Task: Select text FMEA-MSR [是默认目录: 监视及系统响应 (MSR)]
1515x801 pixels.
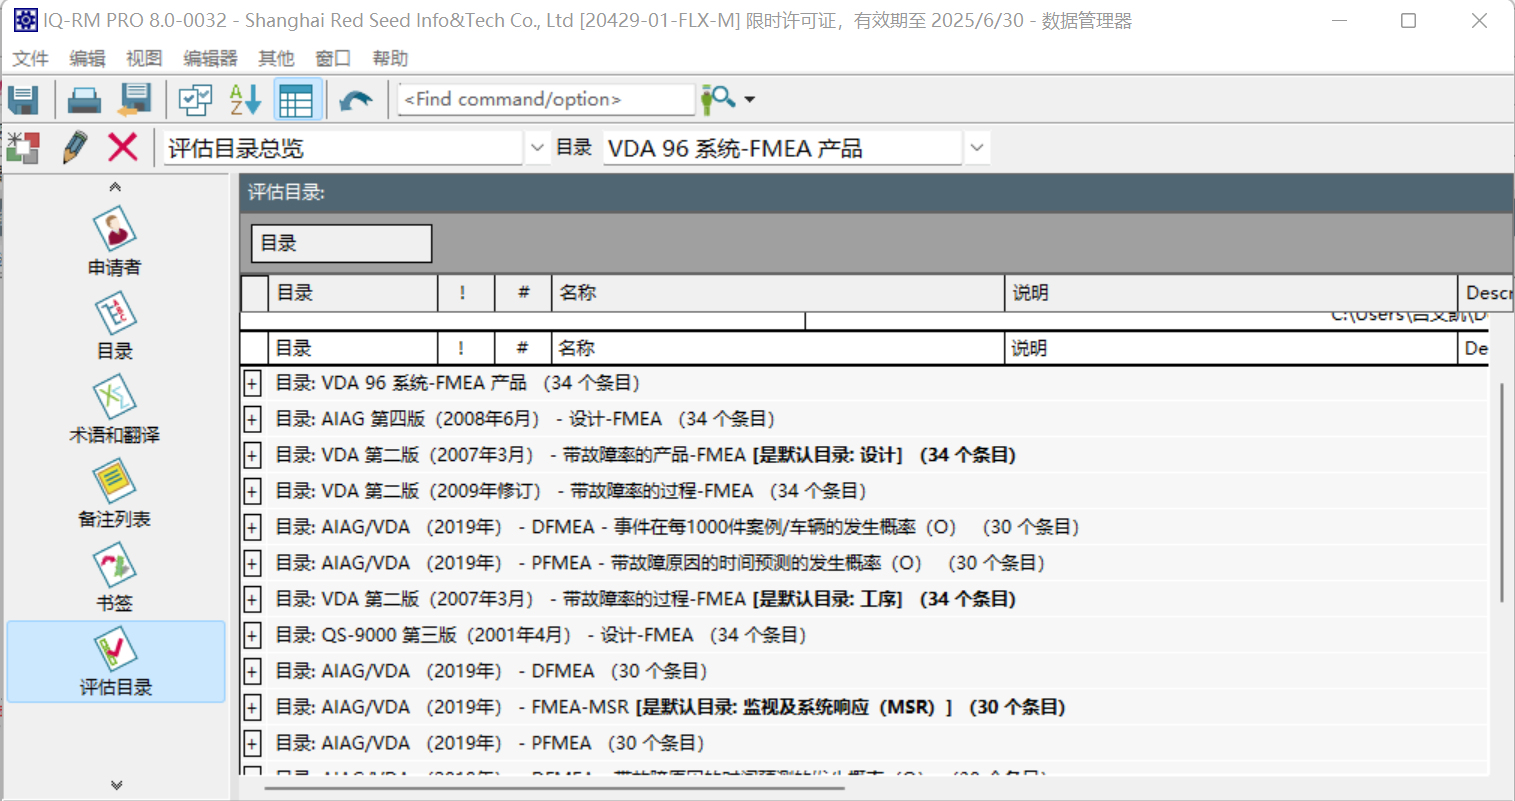Action: pyautogui.click(x=741, y=707)
